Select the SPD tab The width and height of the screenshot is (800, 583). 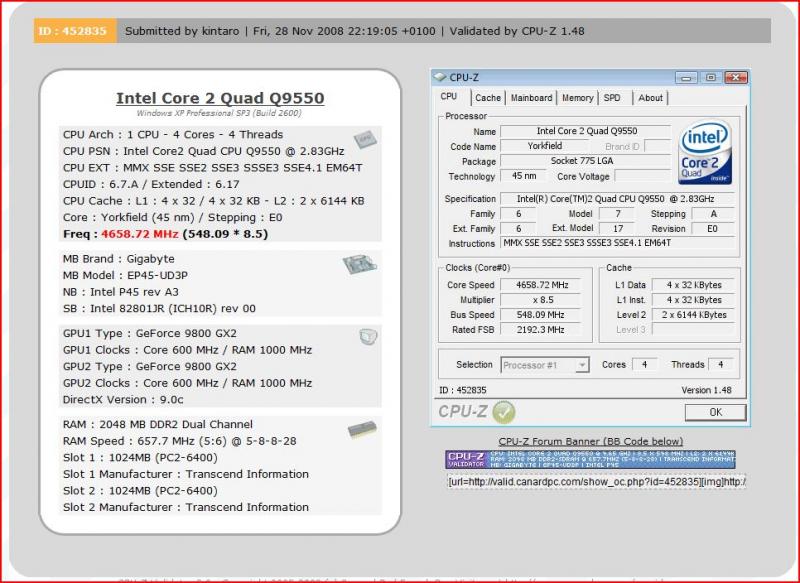pos(612,98)
